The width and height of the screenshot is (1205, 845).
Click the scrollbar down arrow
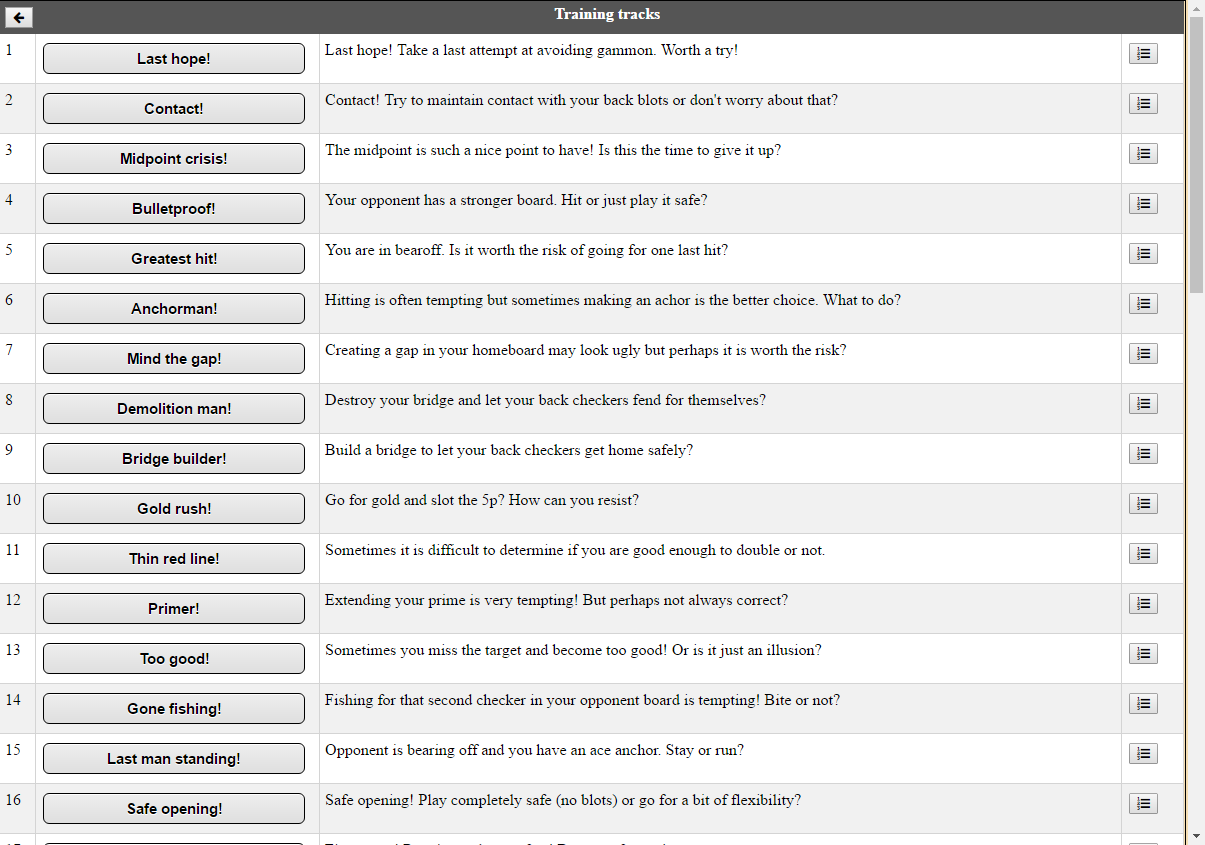1196,836
